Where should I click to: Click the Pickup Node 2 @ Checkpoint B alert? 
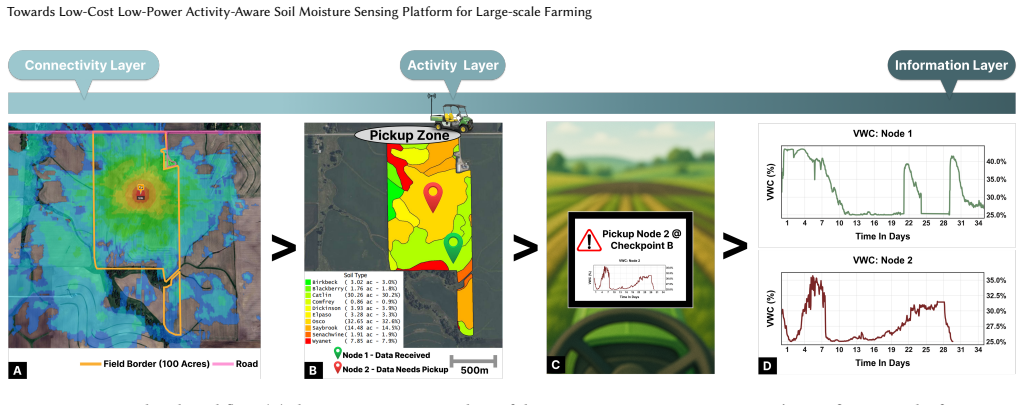click(x=631, y=260)
